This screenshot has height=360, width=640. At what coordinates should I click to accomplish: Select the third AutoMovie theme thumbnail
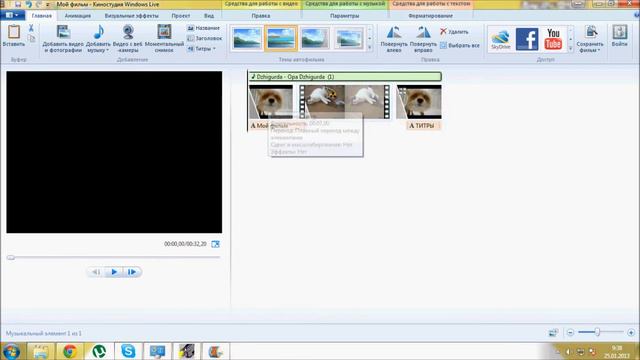pos(315,38)
